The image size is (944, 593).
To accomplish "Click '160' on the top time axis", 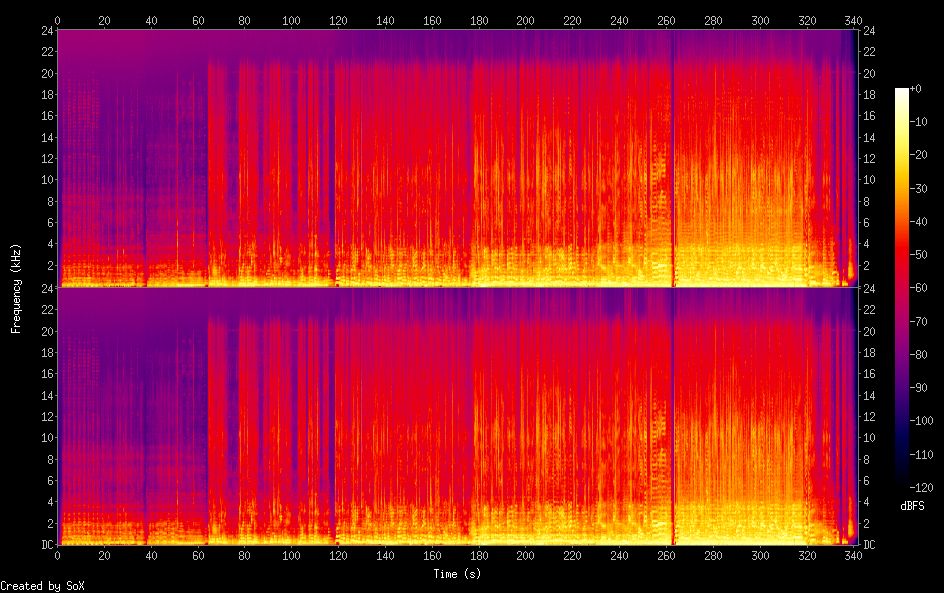I will point(432,20).
